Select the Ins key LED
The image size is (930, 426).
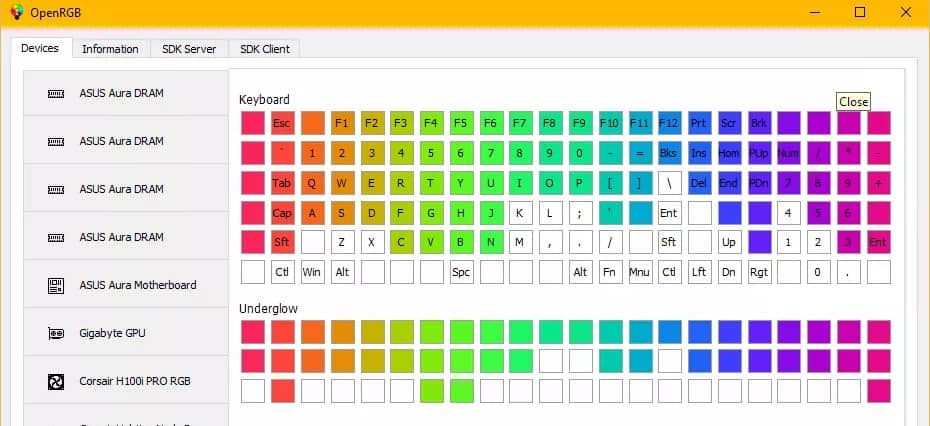tap(700, 152)
